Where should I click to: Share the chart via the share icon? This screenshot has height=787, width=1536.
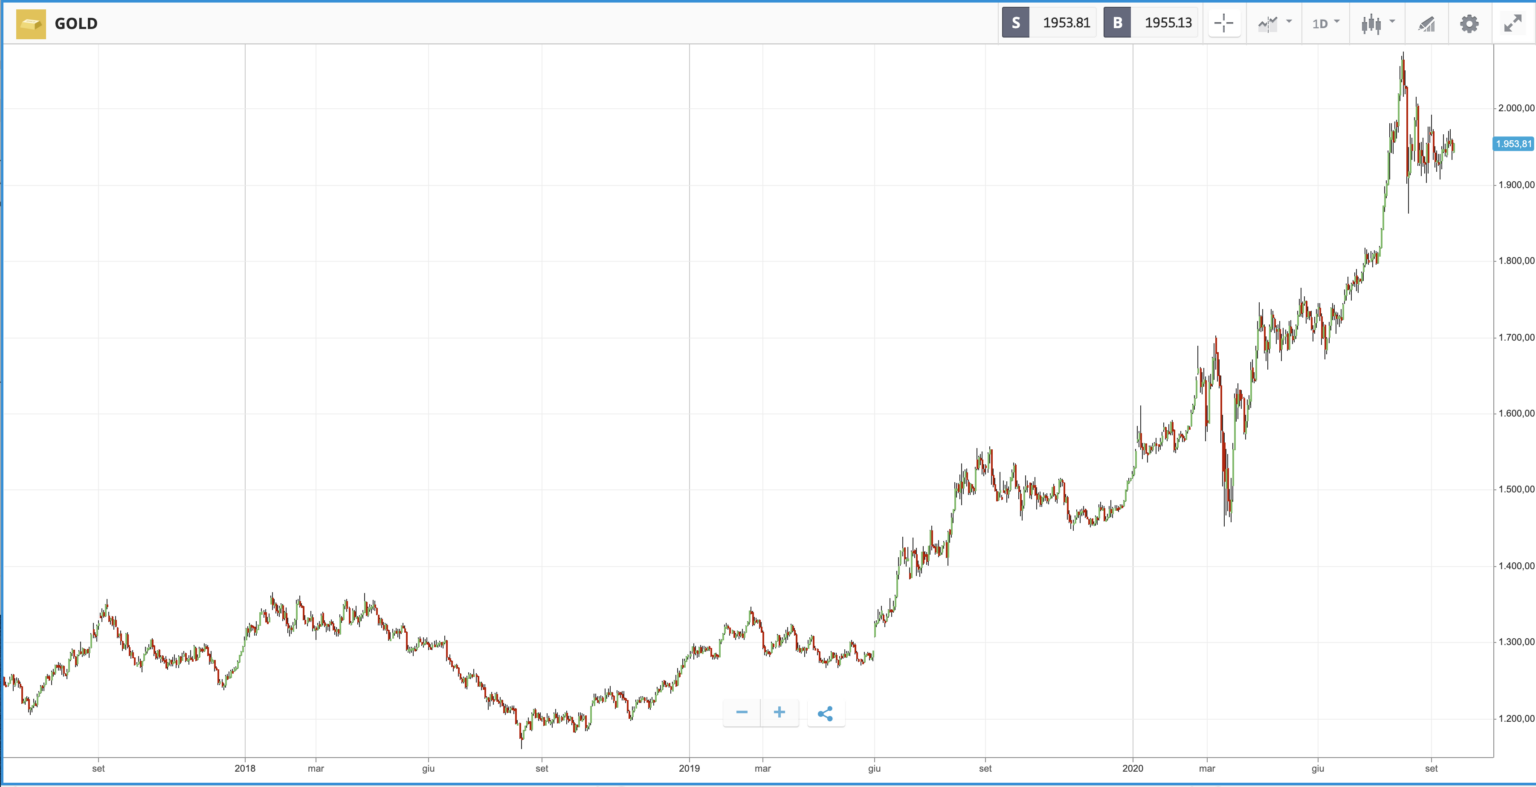[x=826, y=712]
